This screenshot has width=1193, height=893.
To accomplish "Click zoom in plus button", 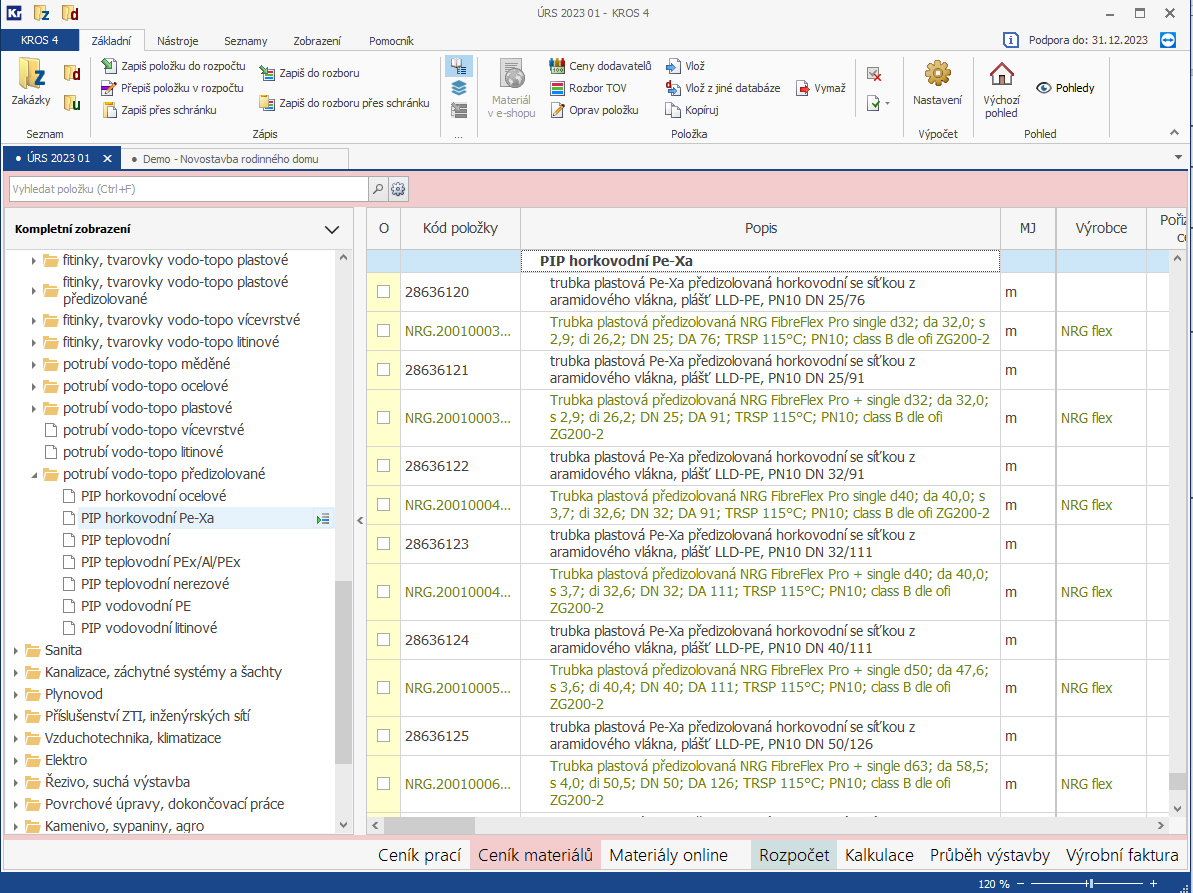I will tap(1153, 884).
